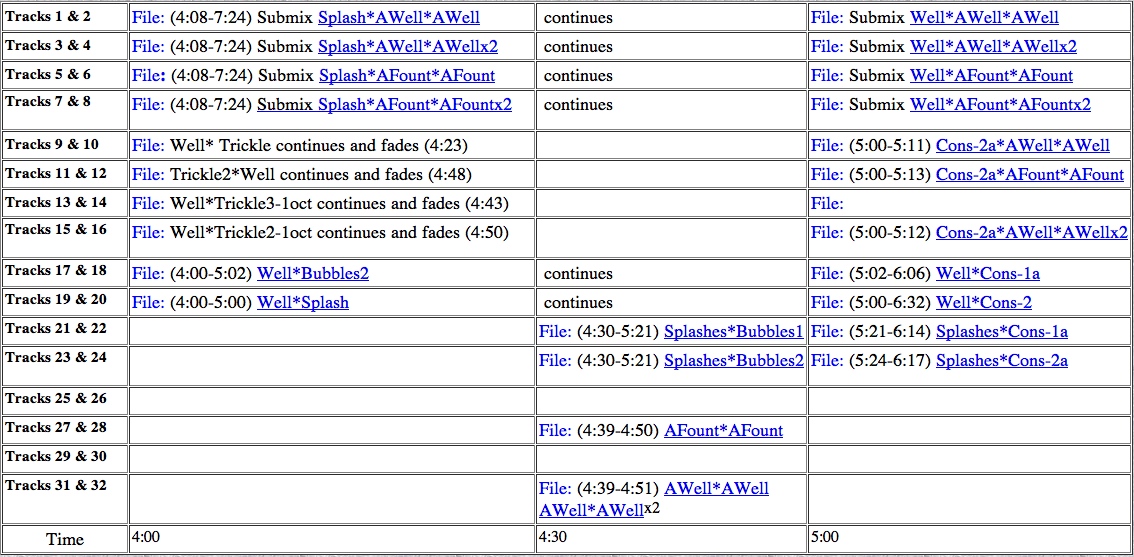Click the Cons-2a*AWell*AWellx2 link
This screenshot has width=1134, height=557.
1031,232
